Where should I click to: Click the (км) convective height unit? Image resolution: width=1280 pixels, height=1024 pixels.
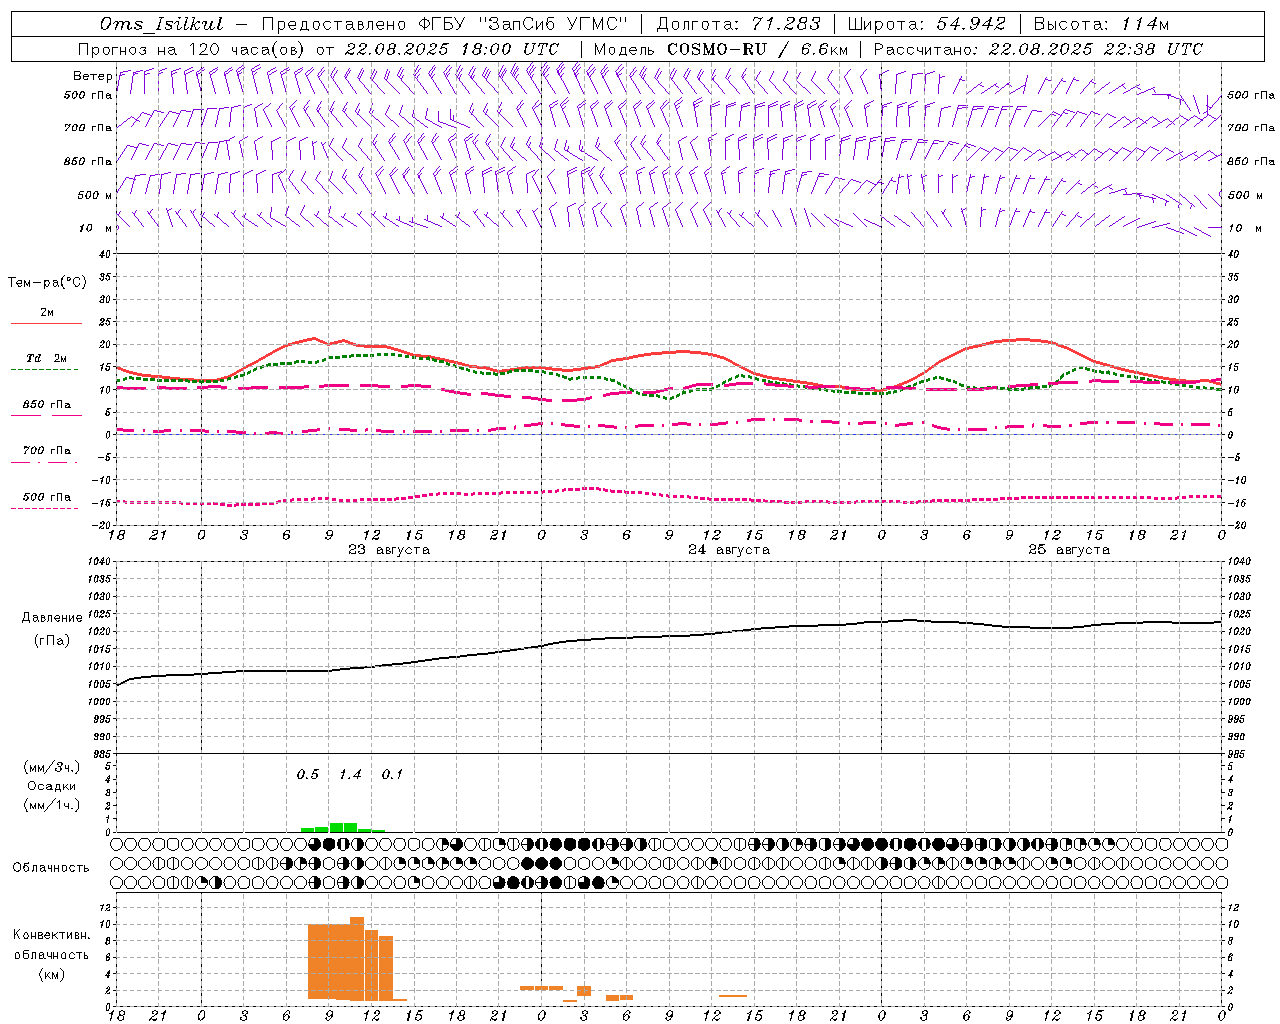click(x=52, y=974)
